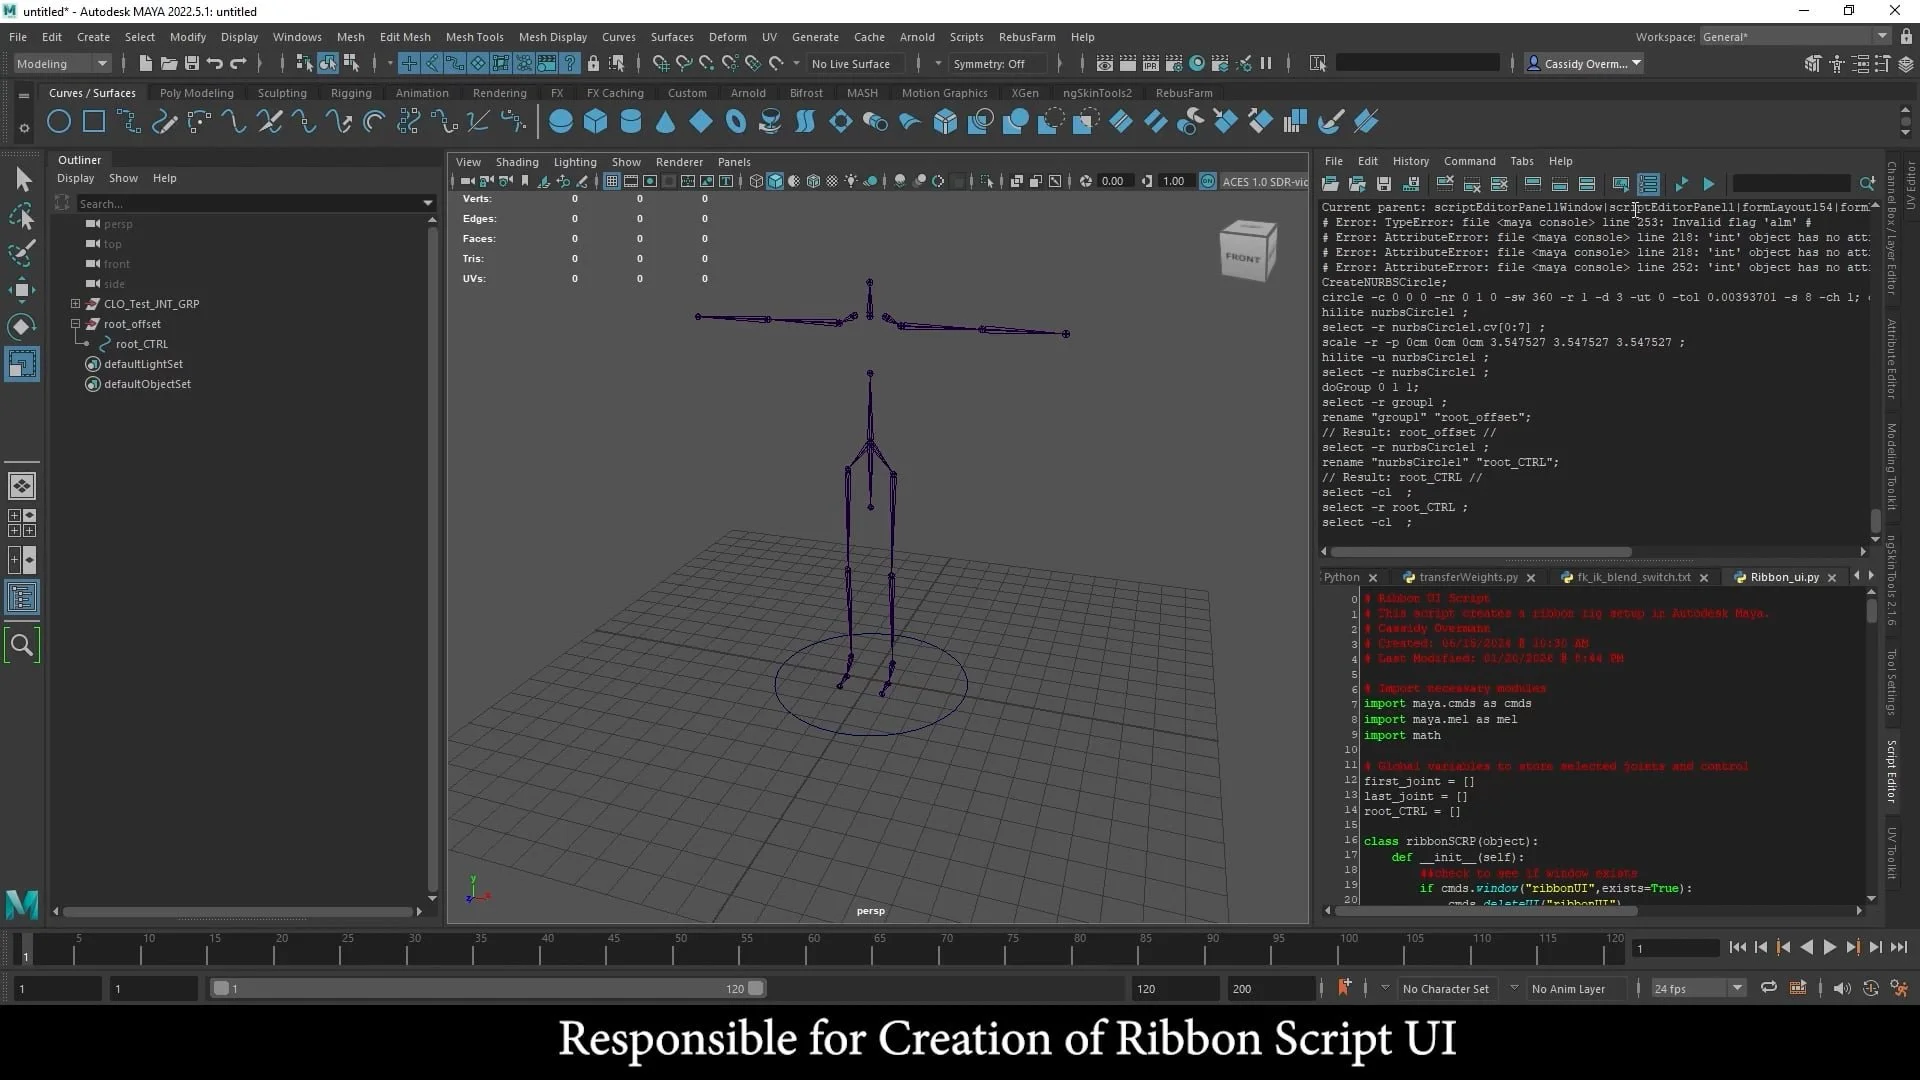Image resolution: width=1920 pixels, height=1080 pixels.
Task: Create a polygon sphere using the shelf icon
Action: [x=561, y=121]
